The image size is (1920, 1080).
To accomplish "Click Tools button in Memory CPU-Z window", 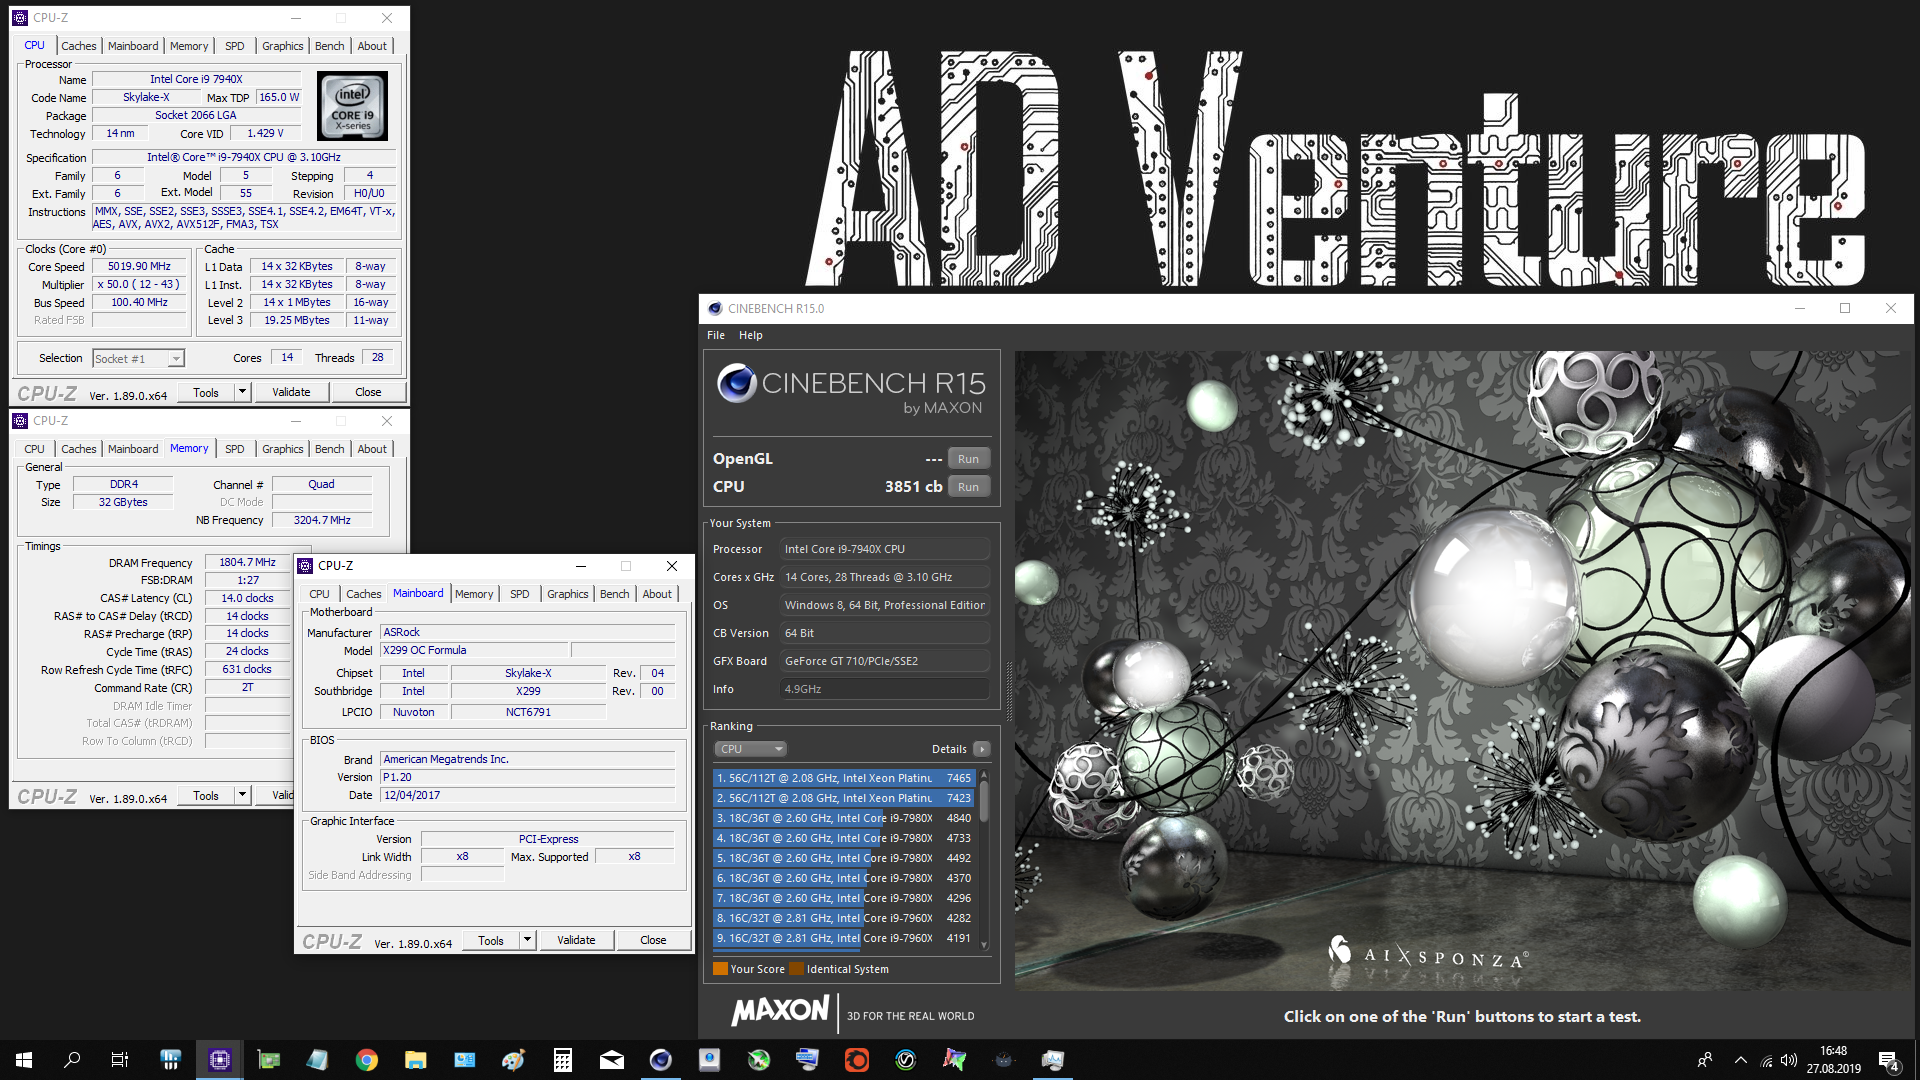I will click(x=206, y=795).
